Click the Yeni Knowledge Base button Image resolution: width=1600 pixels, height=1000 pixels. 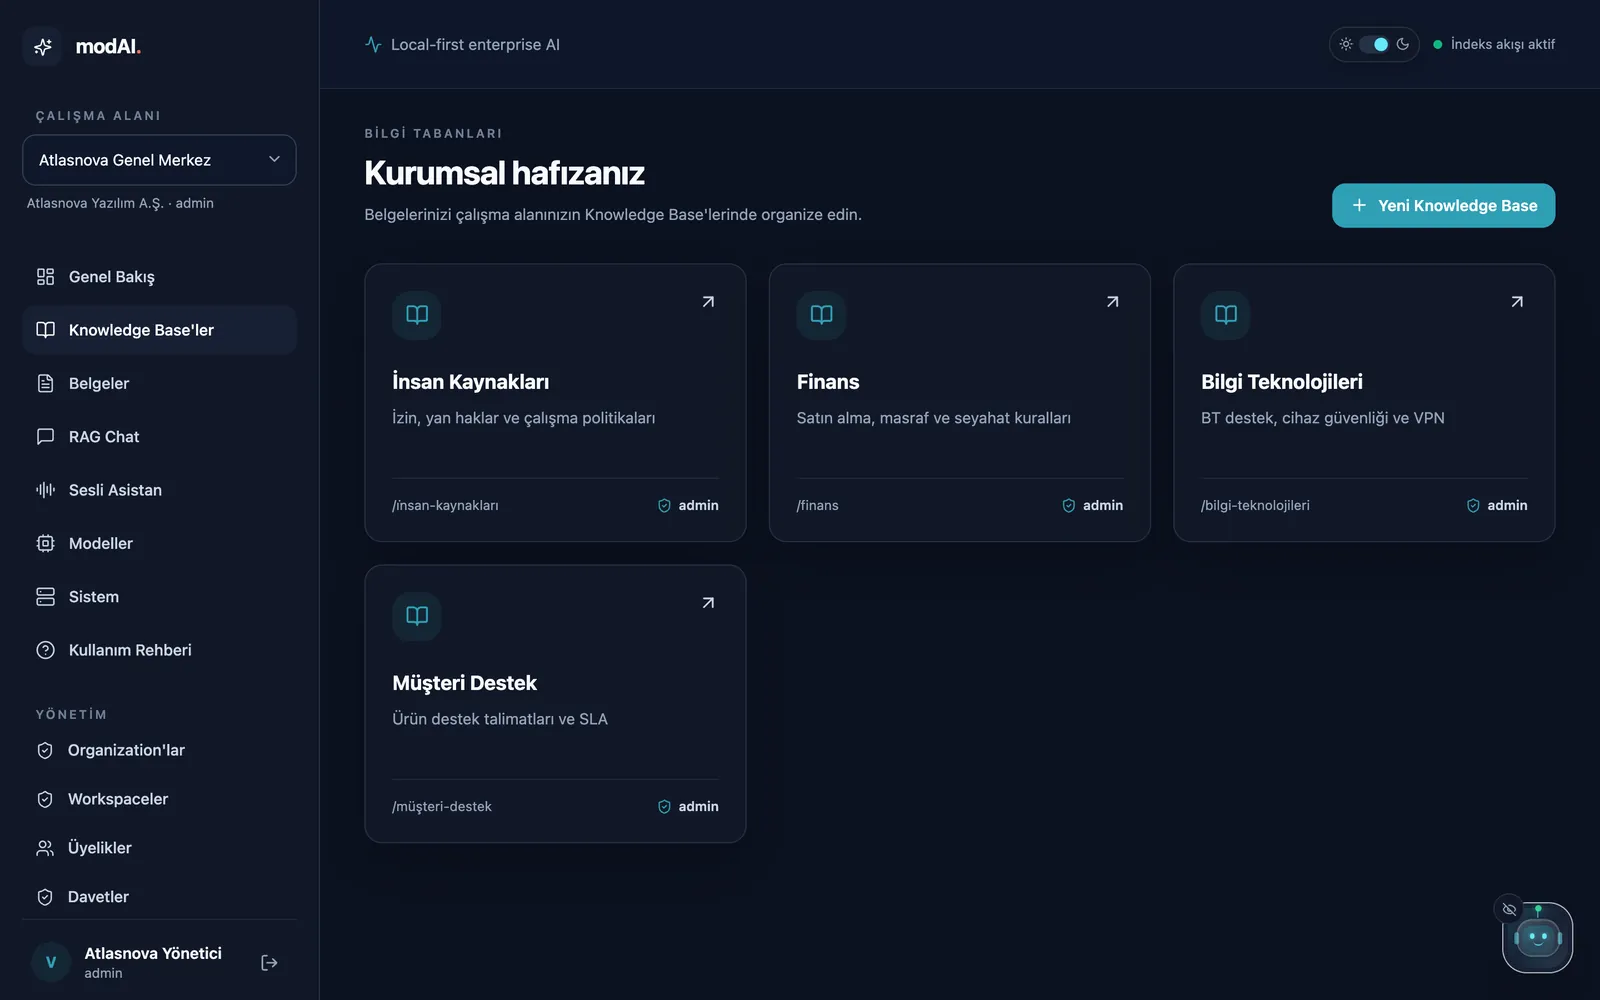click(1443, 206)
